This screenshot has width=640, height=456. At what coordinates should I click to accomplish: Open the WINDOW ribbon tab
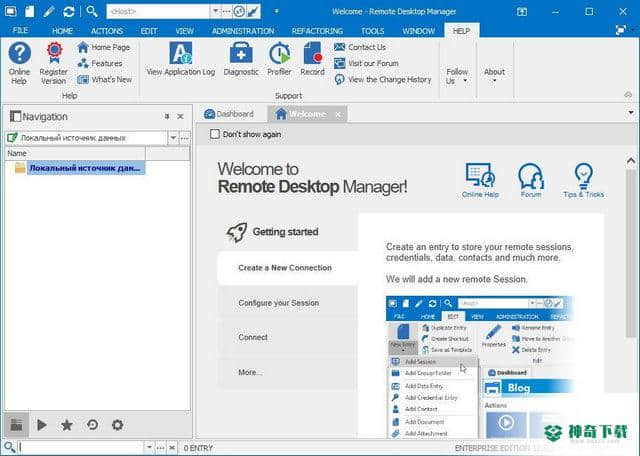click(418, 31)
